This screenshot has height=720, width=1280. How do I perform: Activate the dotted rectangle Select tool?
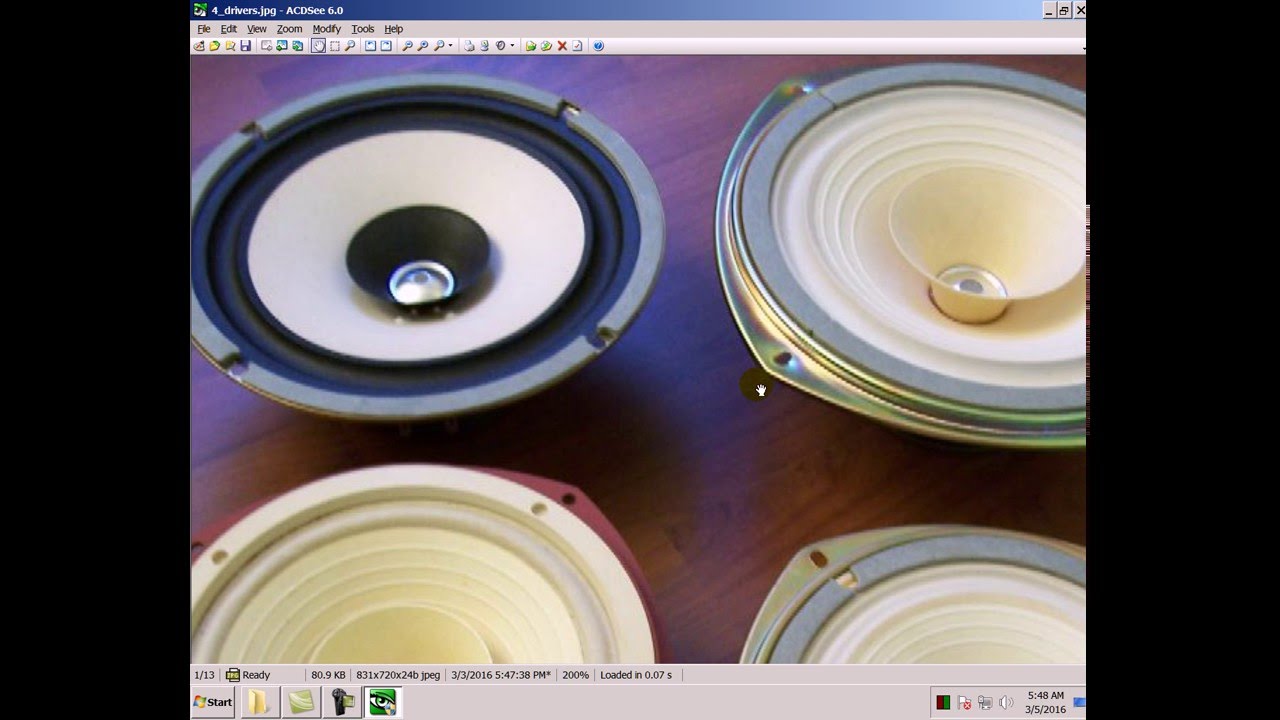tap(334, 46)
